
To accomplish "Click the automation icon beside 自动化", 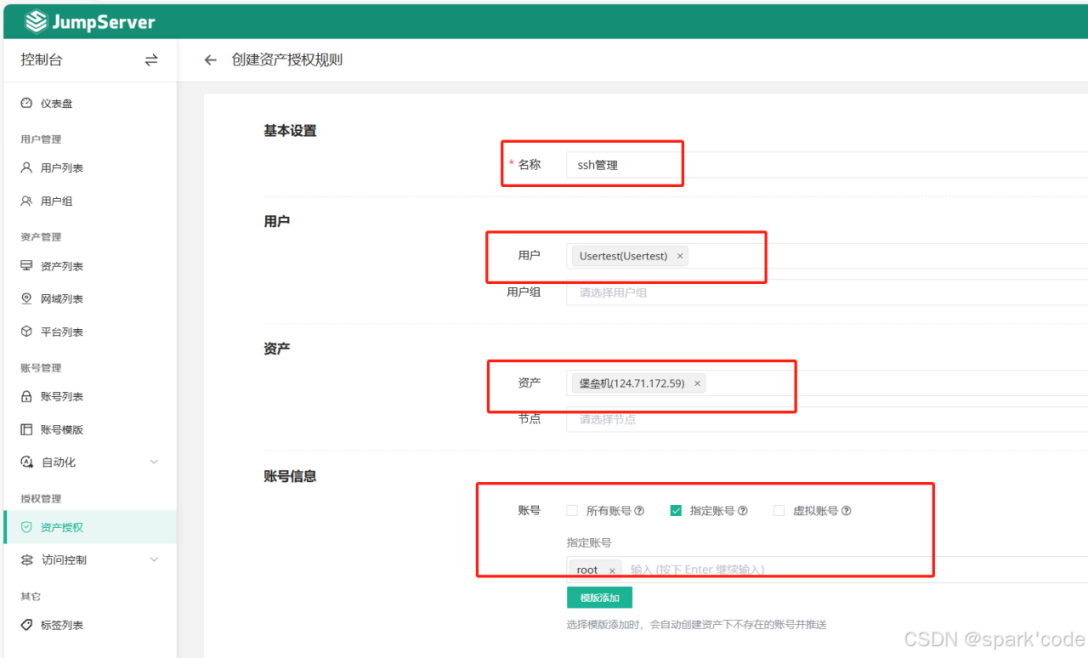I will click(x=26, y=462).
